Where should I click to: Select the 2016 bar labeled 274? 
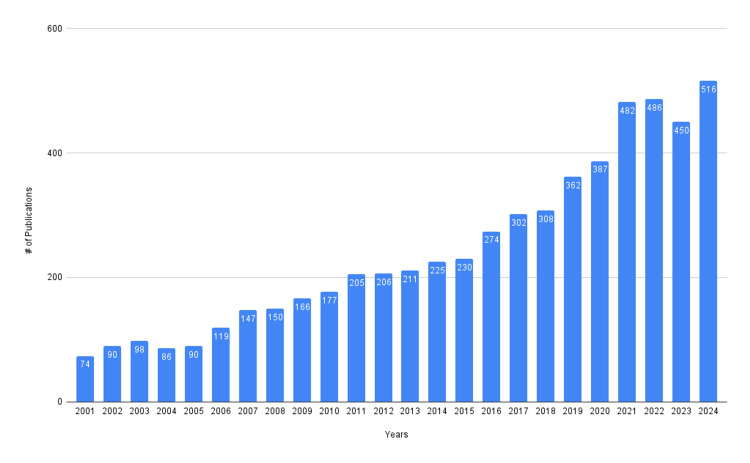click(491, 317)
